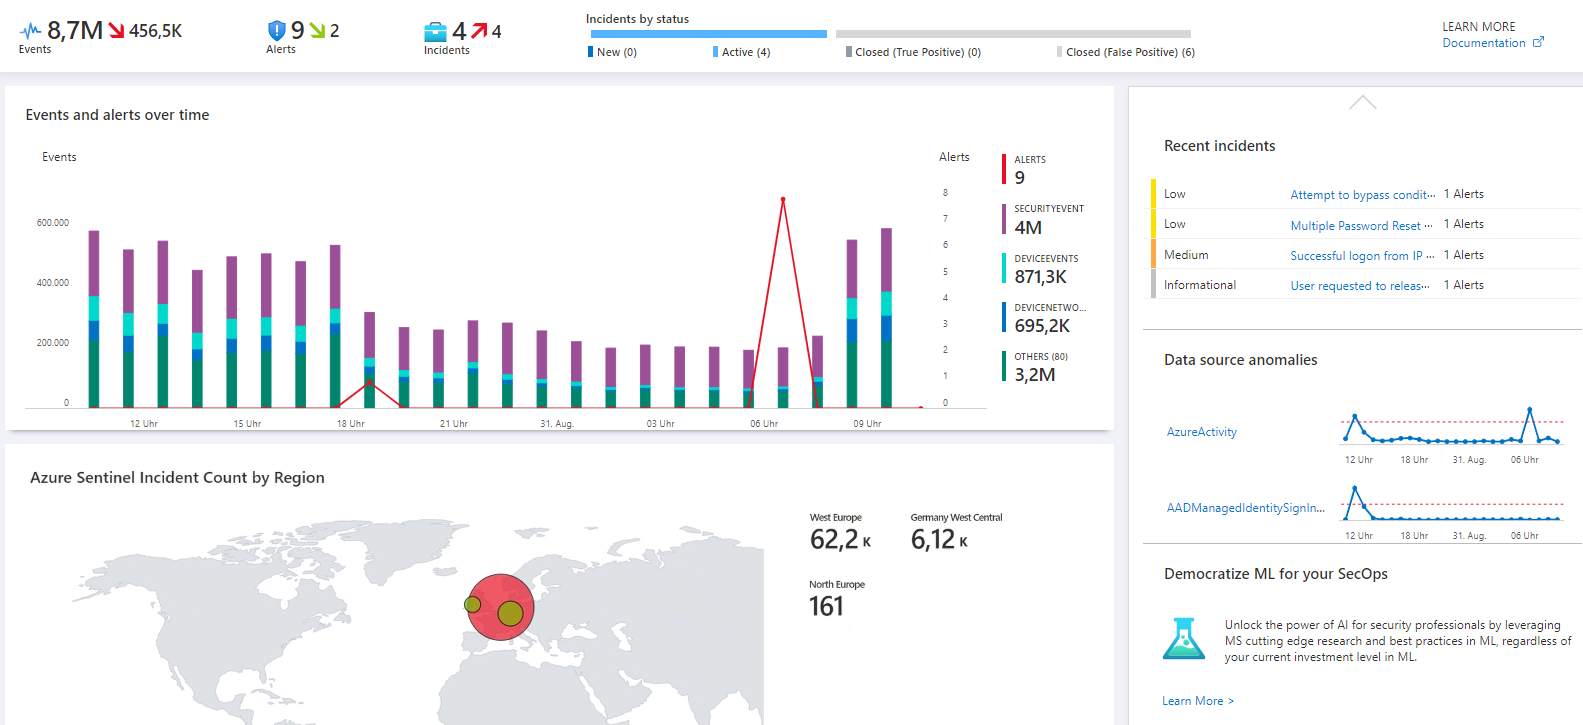Click '1 Alerts' in the Medium incident row

pyautogui.click(x=1463, y=255)
